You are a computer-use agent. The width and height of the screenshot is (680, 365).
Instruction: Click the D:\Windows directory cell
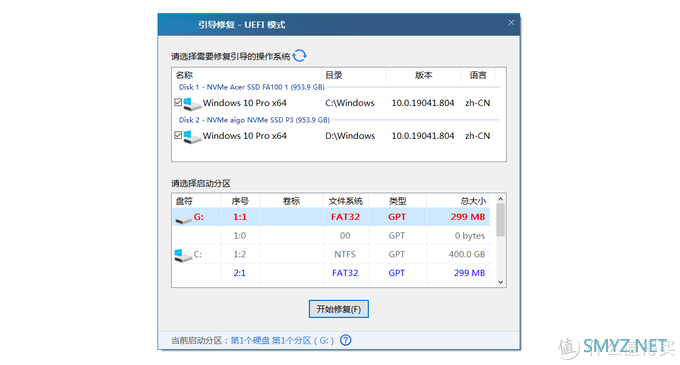click(350, 136)
